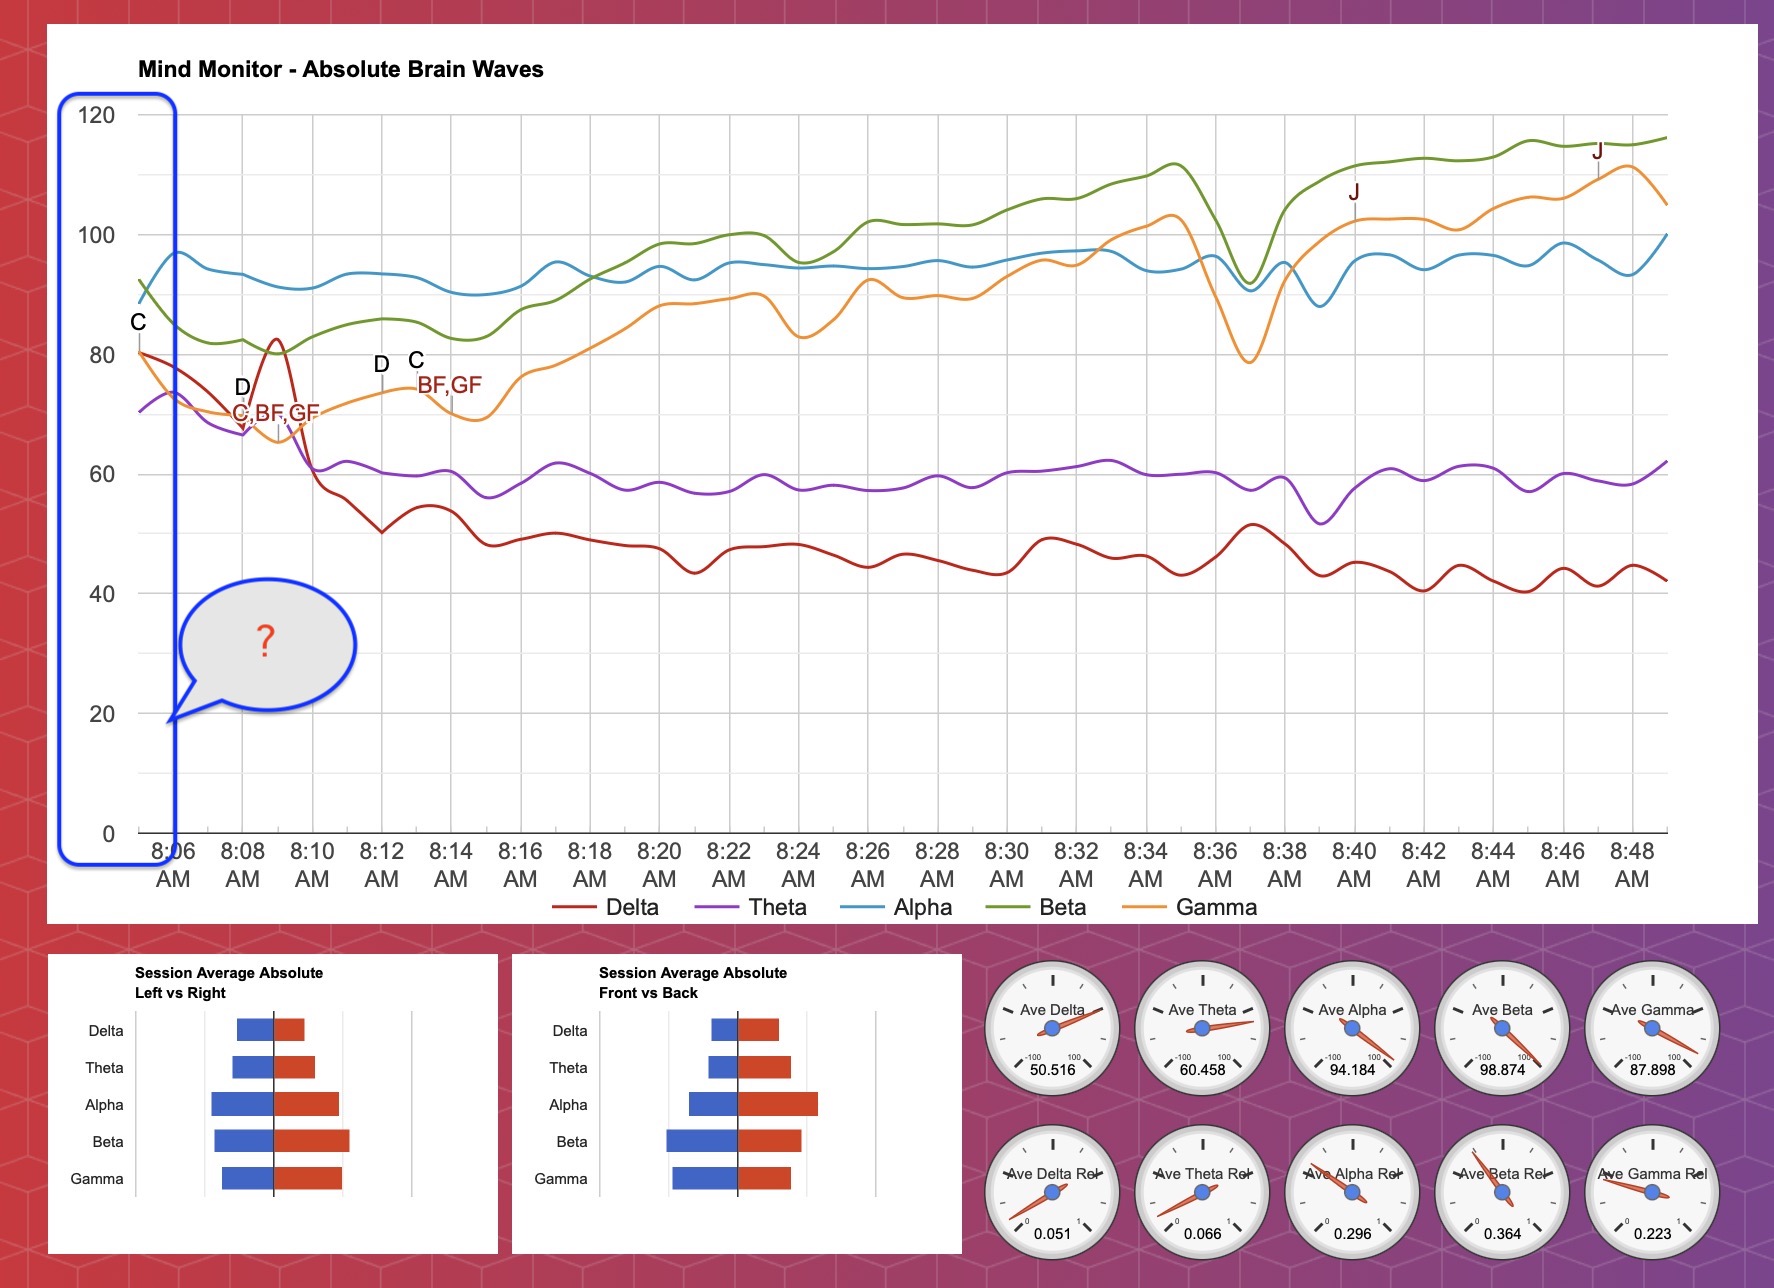
Task: Select the Mind Monitor - Absolute Brain Waves title
Action: pyautogui.click(x=341, y=69)
